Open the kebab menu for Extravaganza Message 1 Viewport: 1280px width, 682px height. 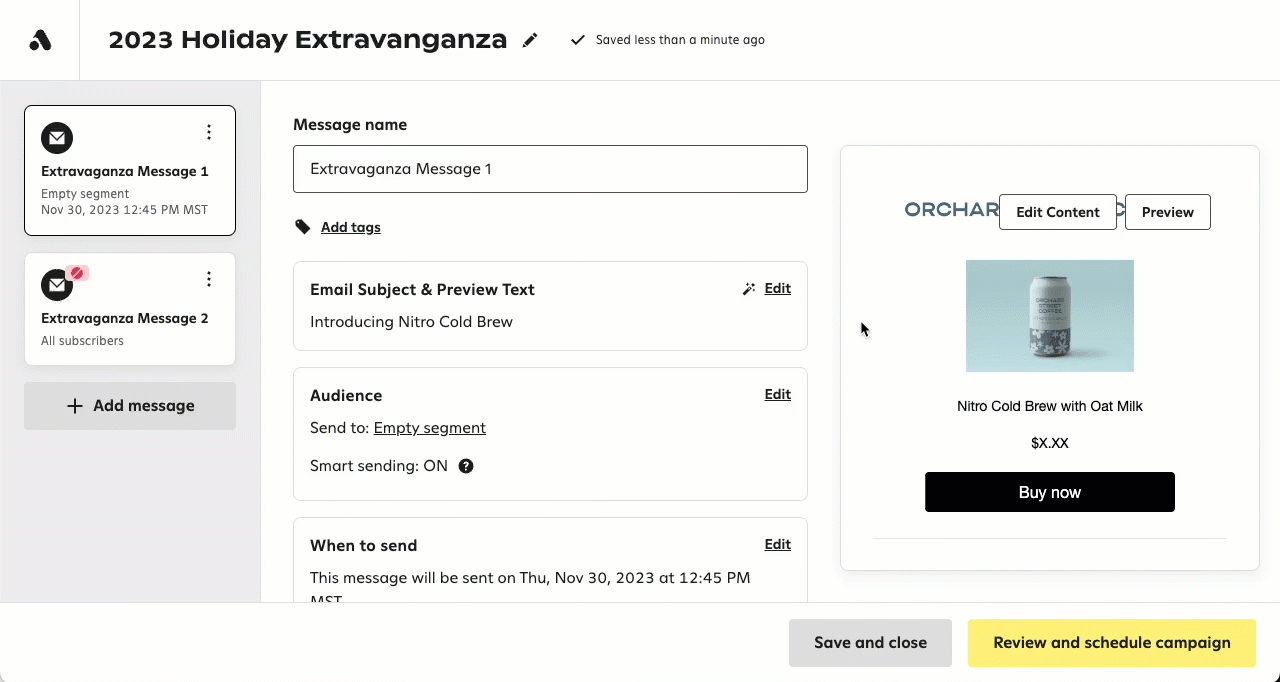(x=209, y=131)
